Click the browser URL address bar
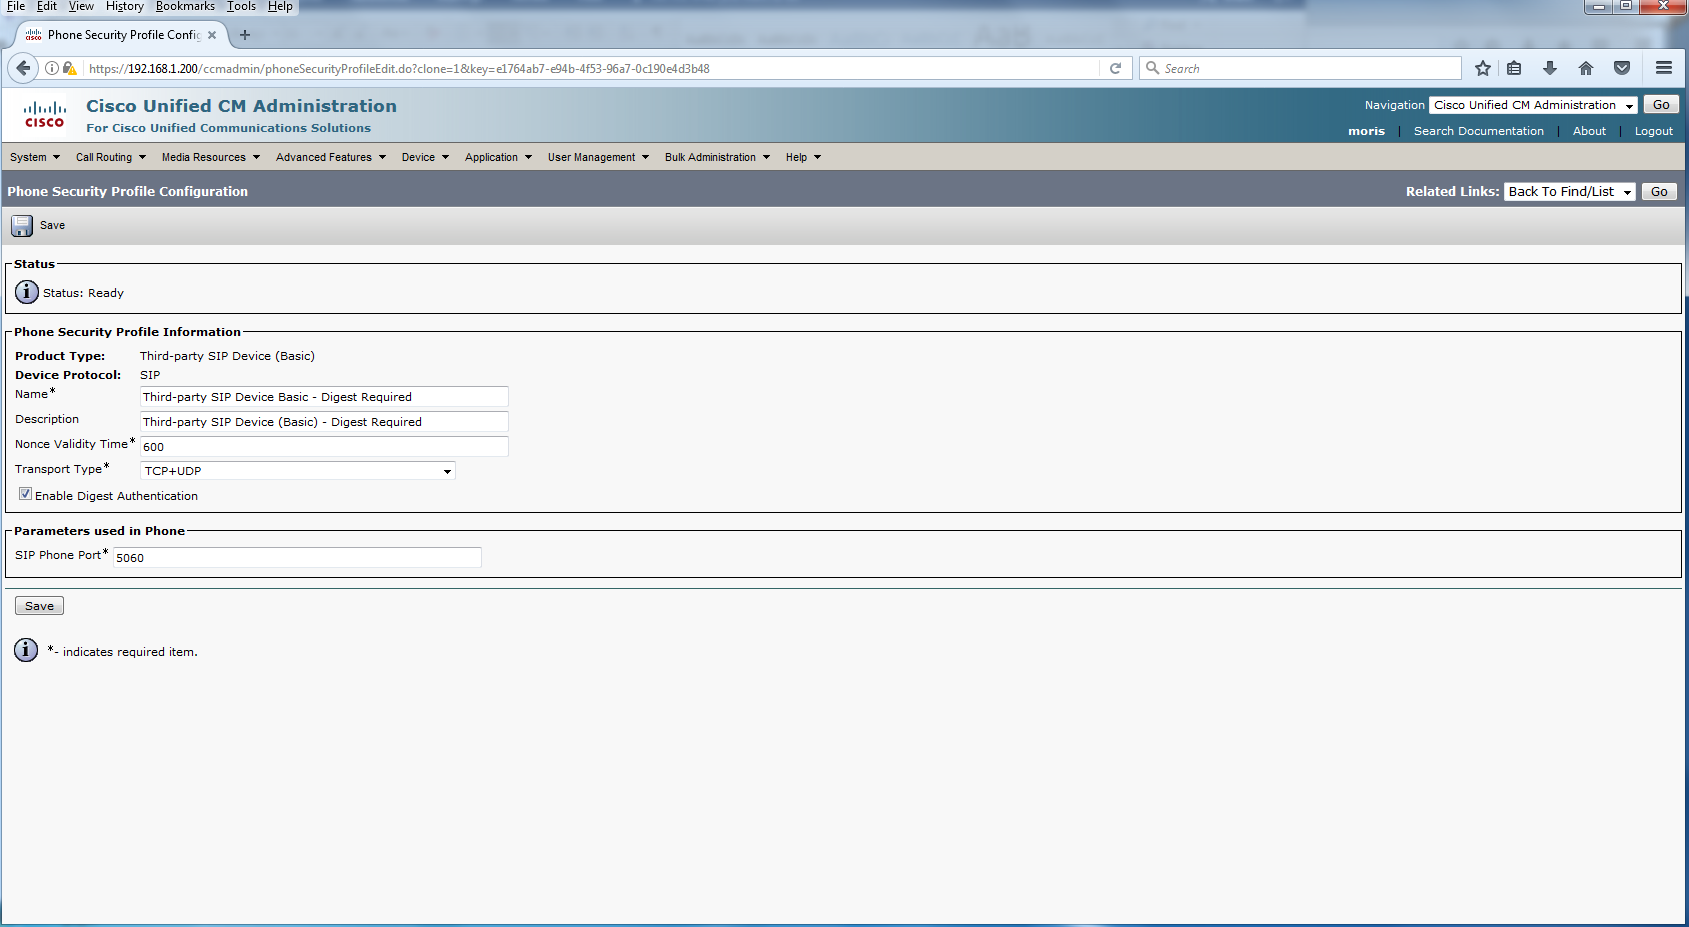1689x927 pixels. click(590, 68)
